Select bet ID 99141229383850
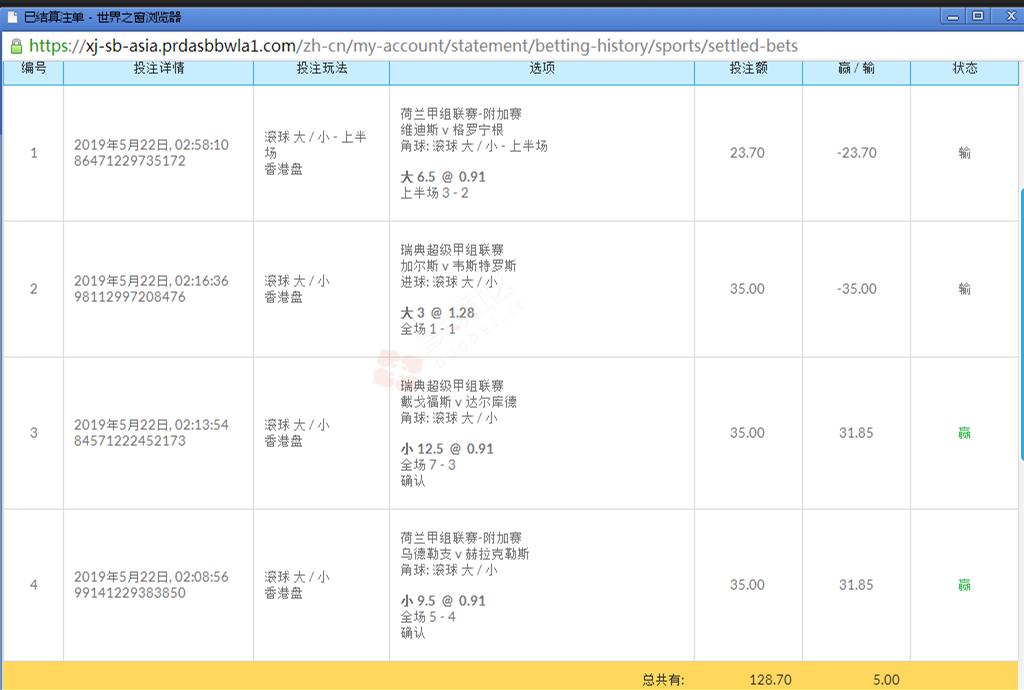This screenshot has width=1024, height=690. click(x=129, y=593)
